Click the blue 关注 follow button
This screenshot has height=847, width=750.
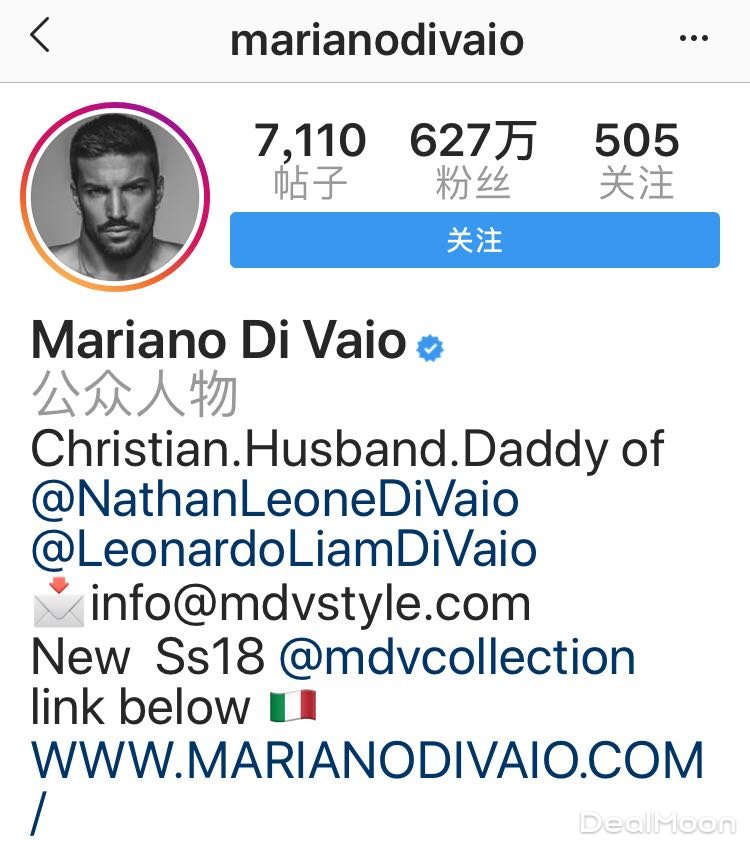pyautogui.click(x=474, y=240)
